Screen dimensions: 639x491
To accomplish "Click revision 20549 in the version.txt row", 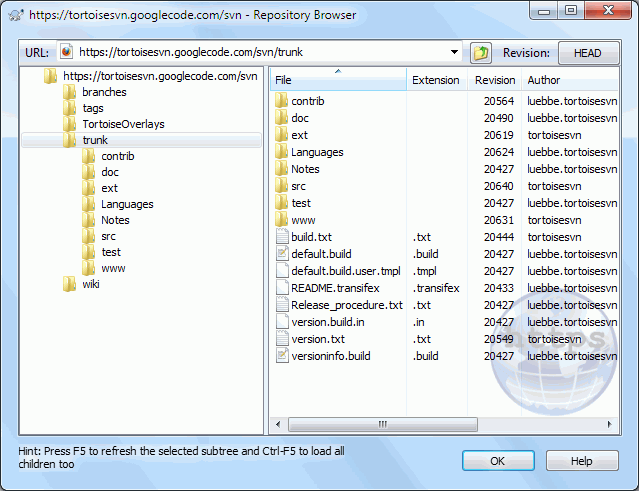I will tap(499, 339).
